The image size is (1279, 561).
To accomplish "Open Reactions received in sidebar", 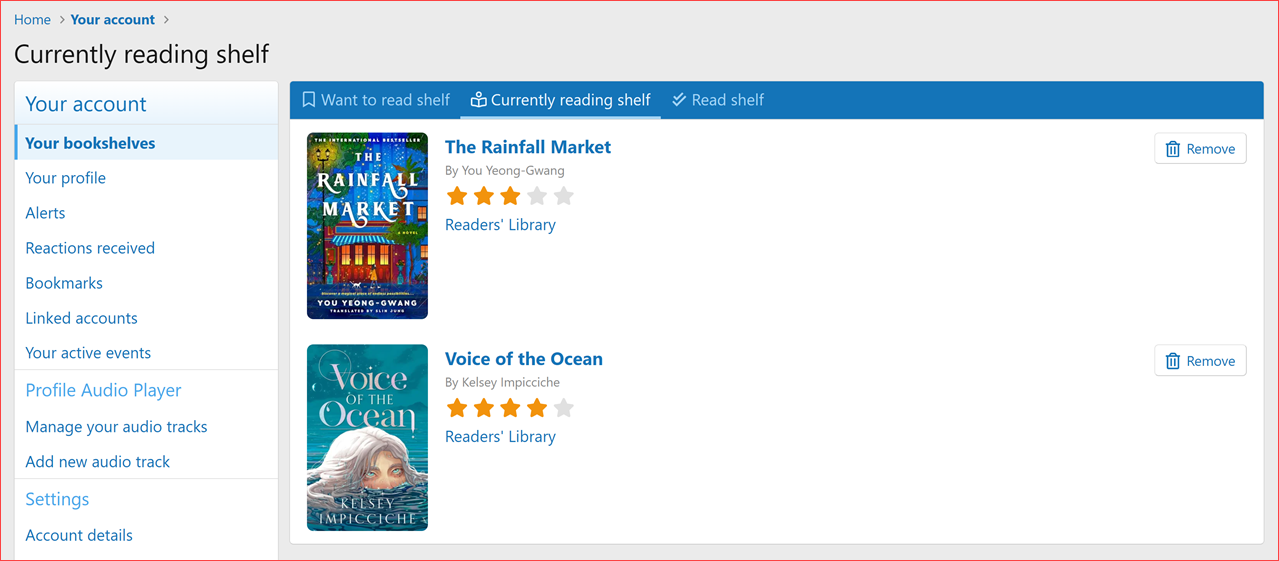I will (90, 248).
